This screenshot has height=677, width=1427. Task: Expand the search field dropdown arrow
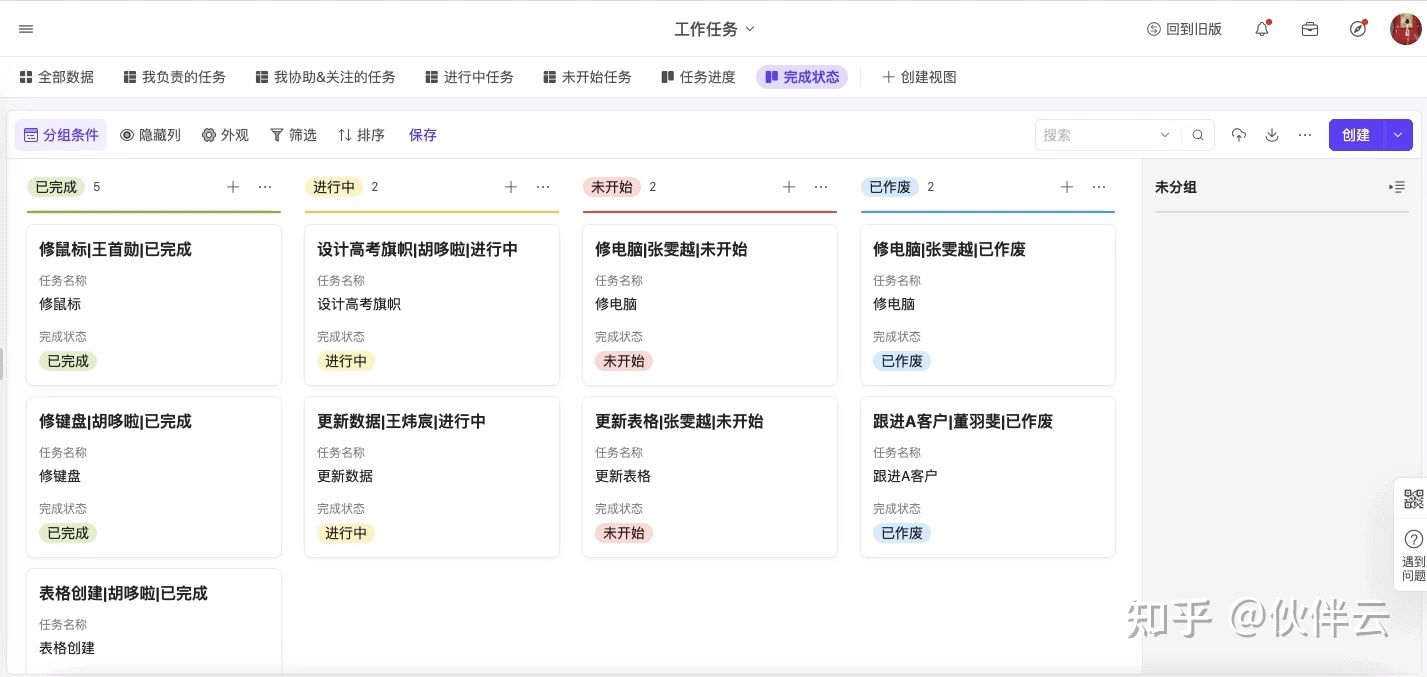tap(1165, 135)
